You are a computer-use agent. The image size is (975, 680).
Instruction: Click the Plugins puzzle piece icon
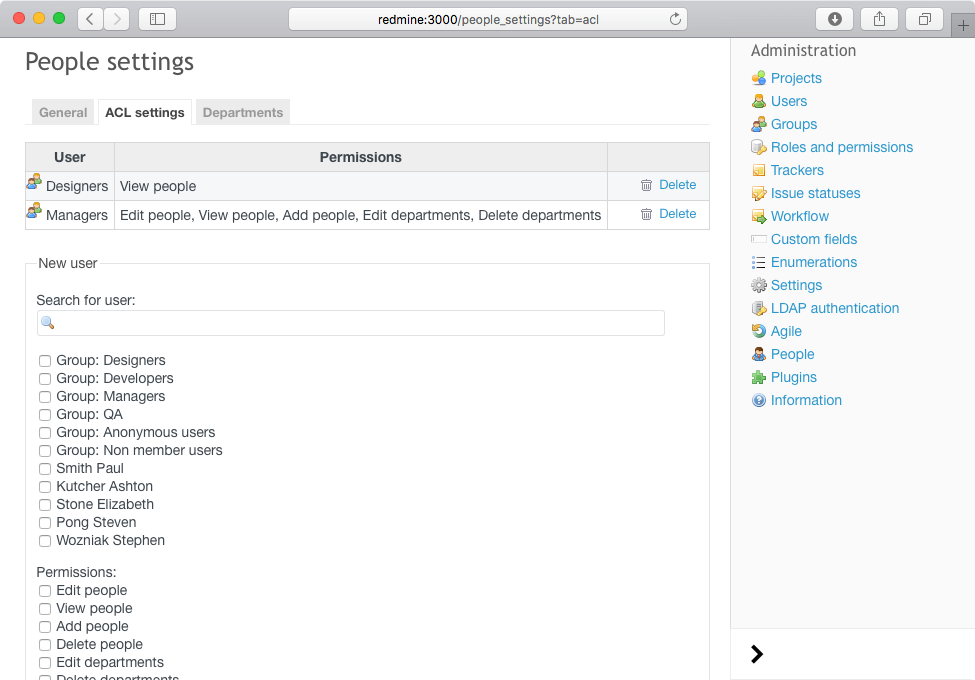pos(759,377)
